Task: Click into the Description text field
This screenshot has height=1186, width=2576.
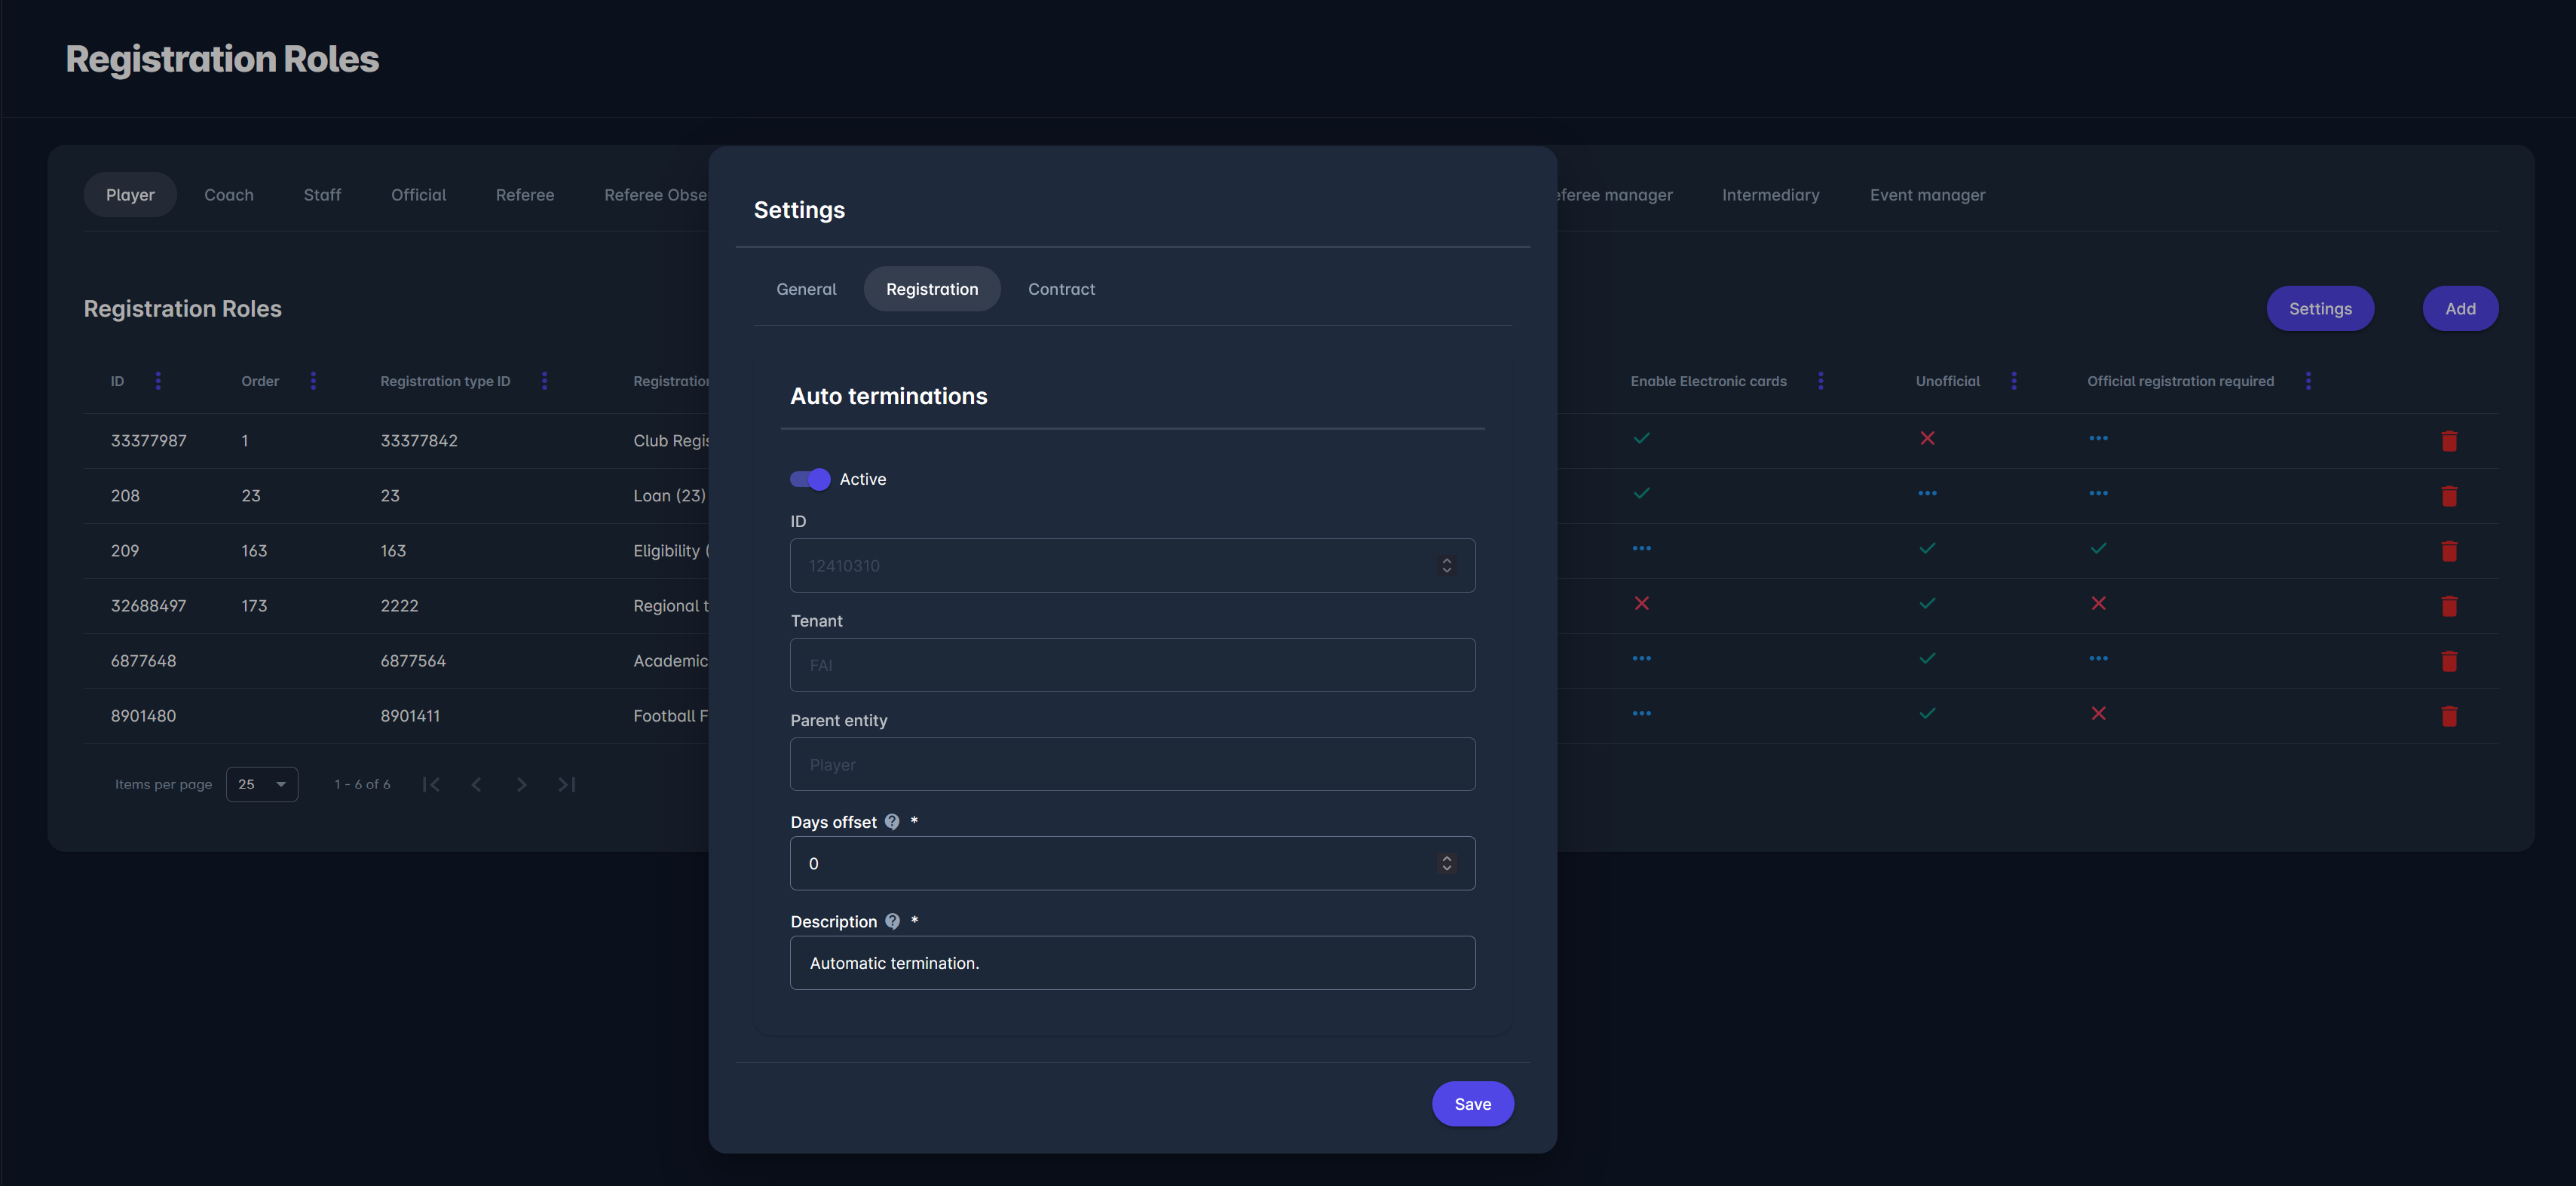Action: pos(1132,963)
